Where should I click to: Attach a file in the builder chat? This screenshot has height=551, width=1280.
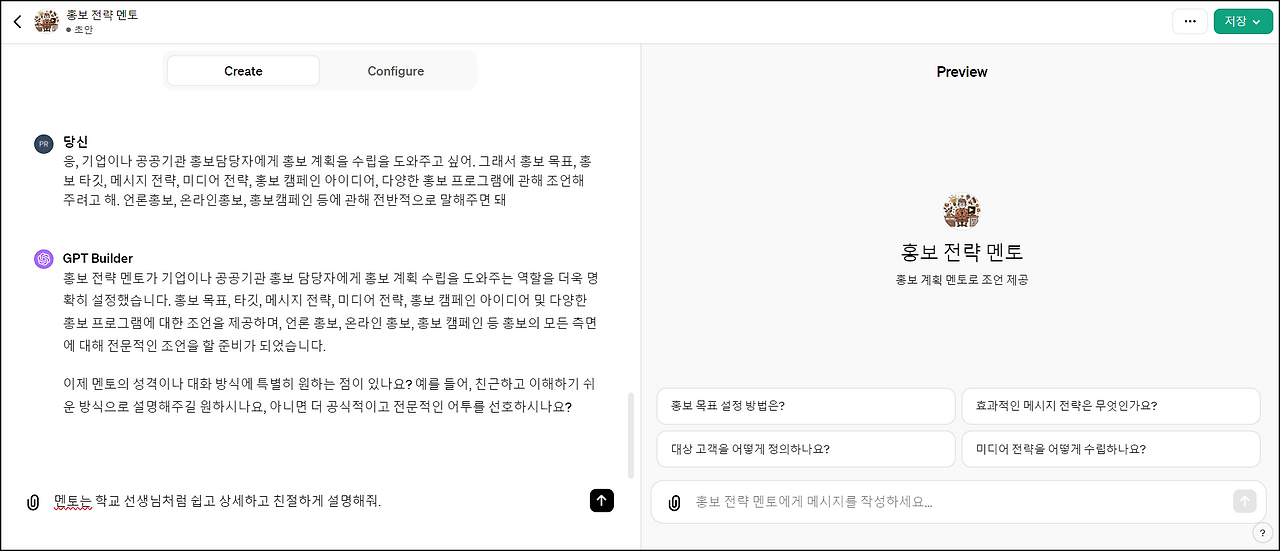[33, 501]
